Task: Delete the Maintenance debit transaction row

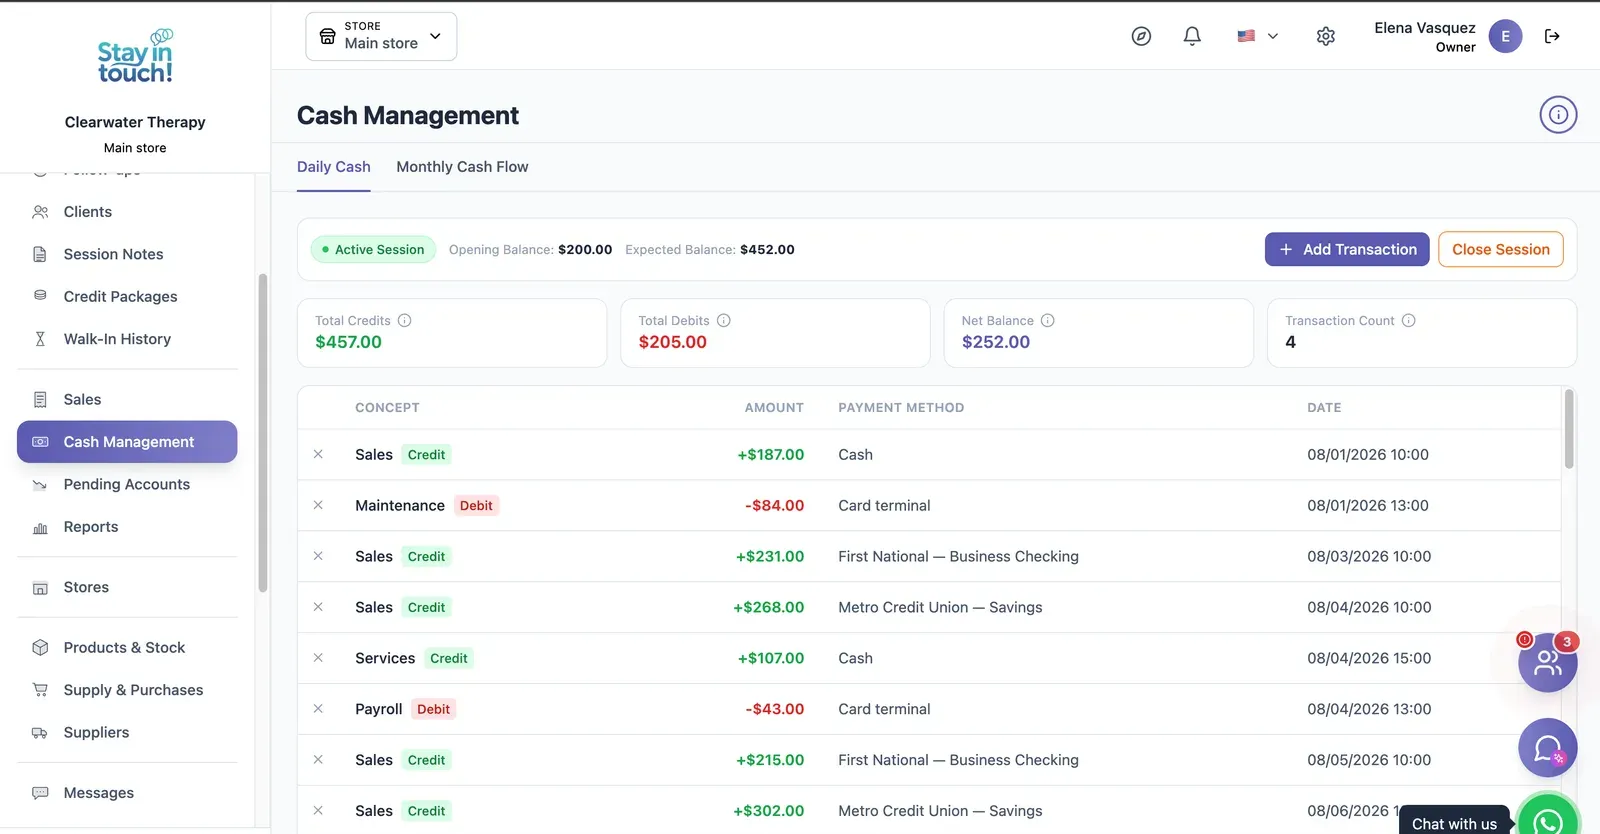Action: tap(318, 505)
